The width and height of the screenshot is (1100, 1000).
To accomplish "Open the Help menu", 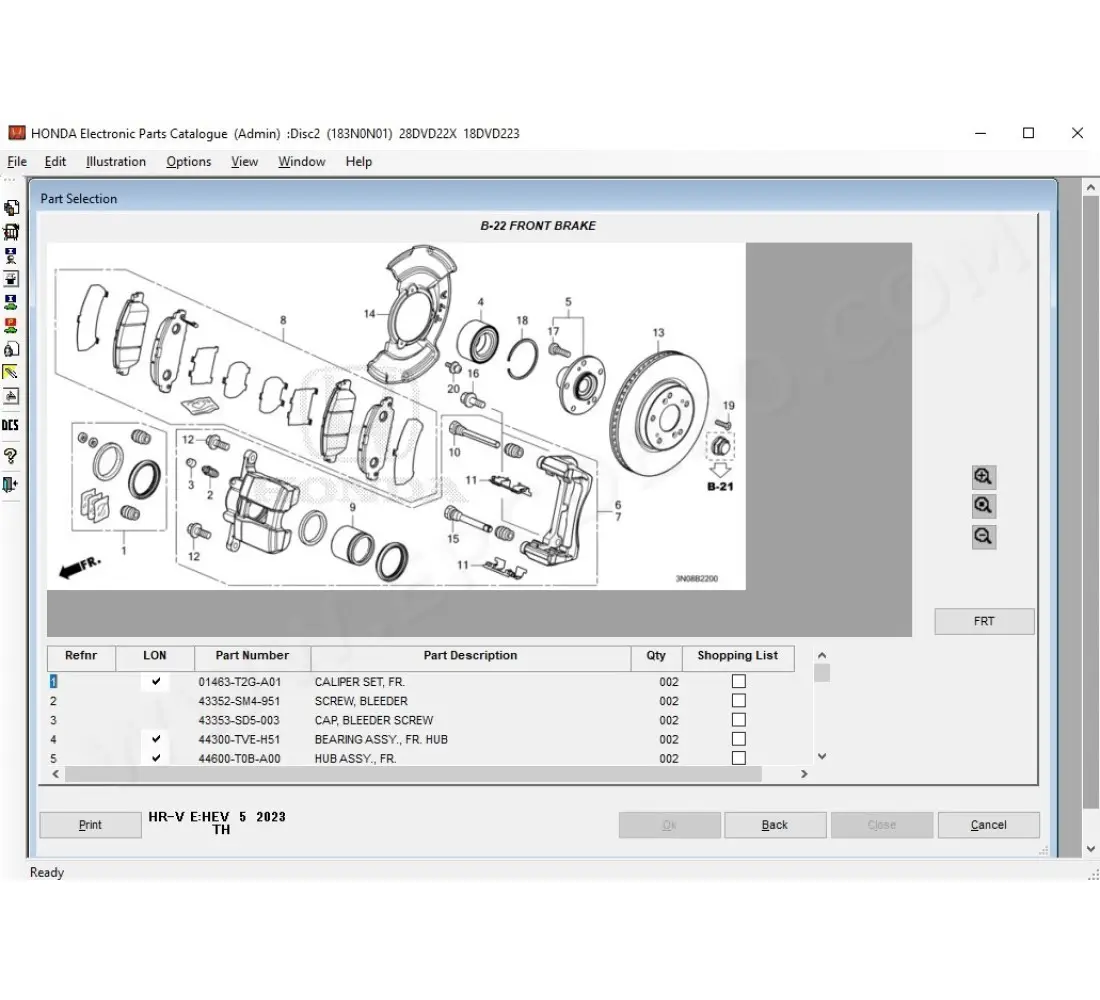I will 358,161.
